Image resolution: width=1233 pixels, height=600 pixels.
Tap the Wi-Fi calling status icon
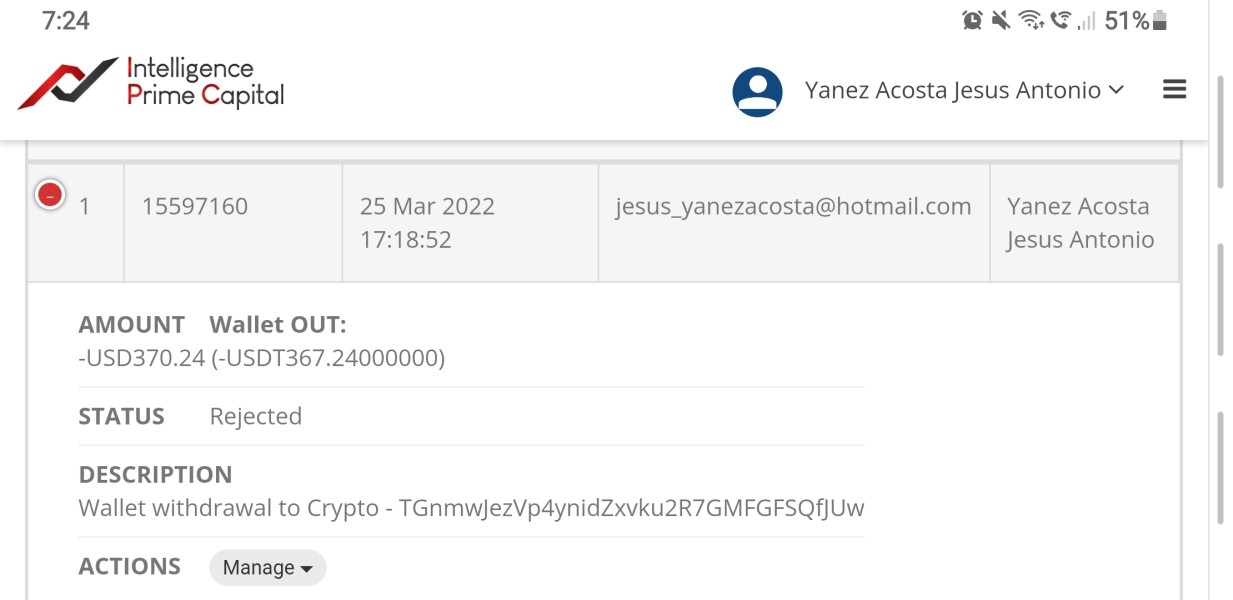[x=1060, y=20]
